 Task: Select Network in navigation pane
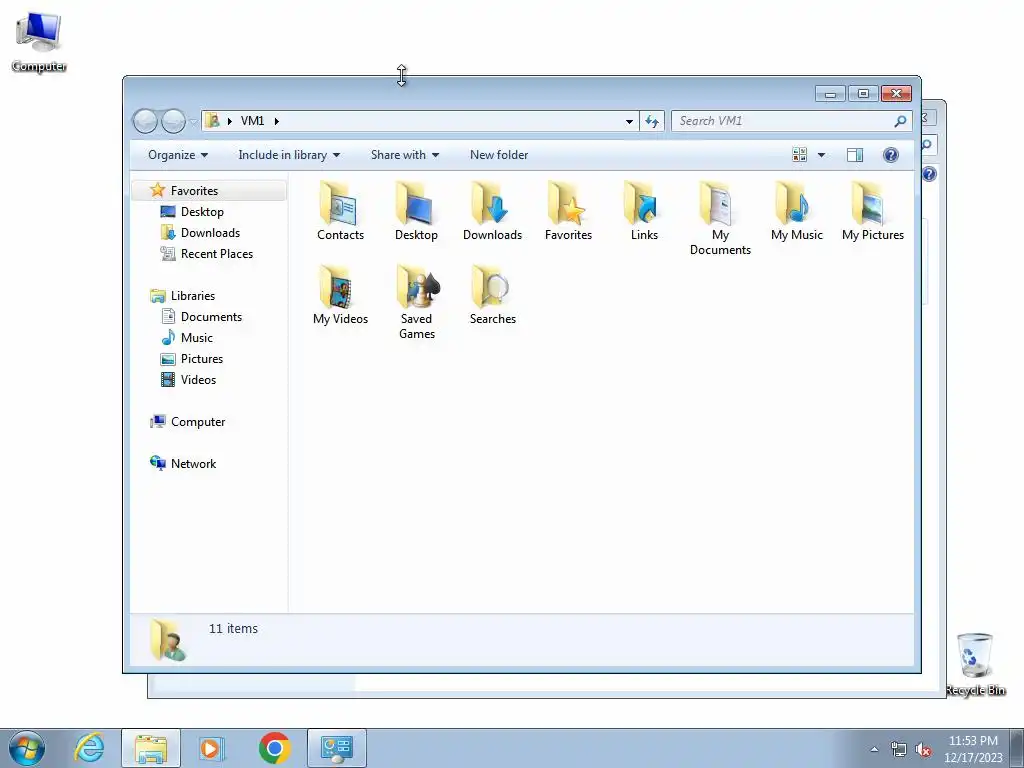193,464
